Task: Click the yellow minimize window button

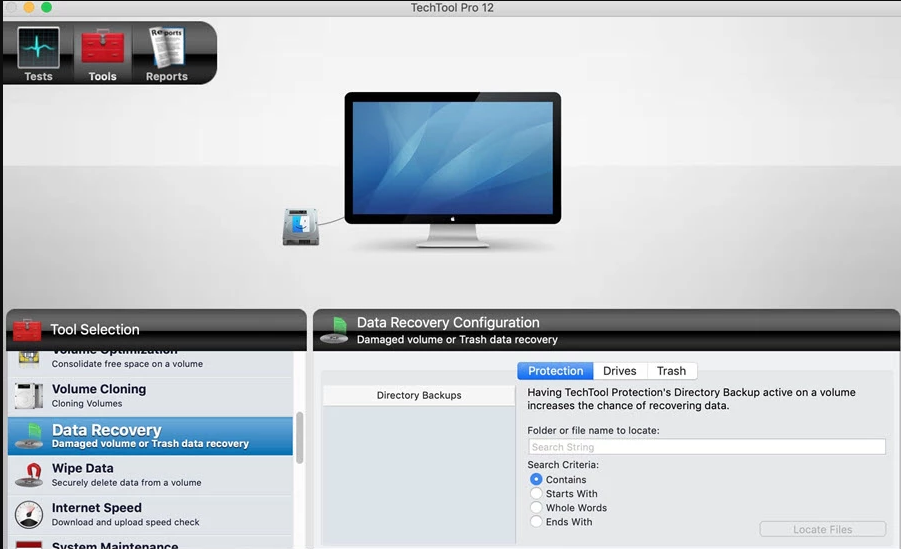Action: click(29, 7)
